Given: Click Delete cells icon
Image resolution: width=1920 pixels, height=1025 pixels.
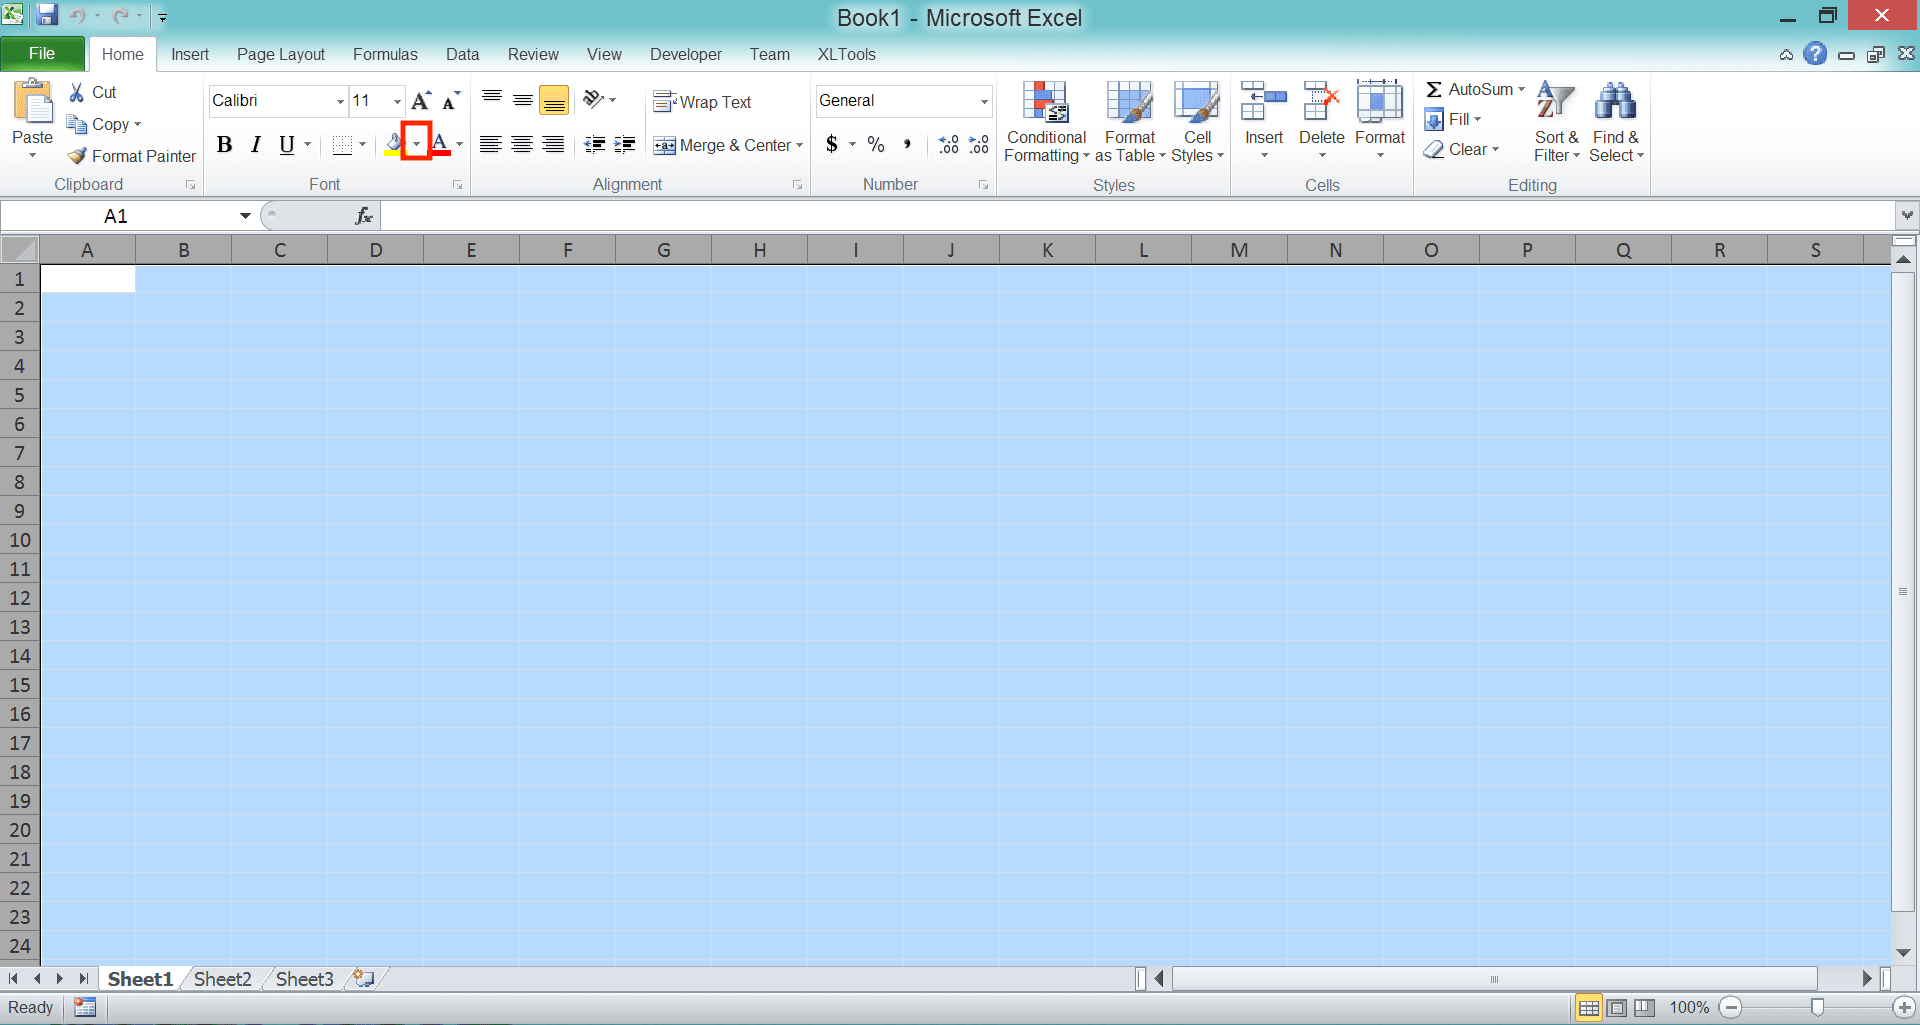Looking at the screenshot, I should [1321, 102].
